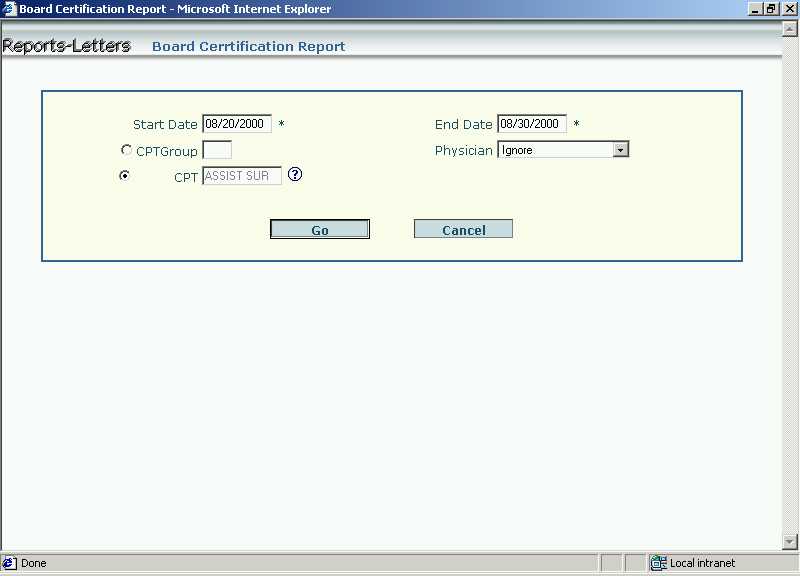Image resolution: width=800 pixels, height=576 pixels.
Task: Select the CPT radio button
Action: point(124,175)
